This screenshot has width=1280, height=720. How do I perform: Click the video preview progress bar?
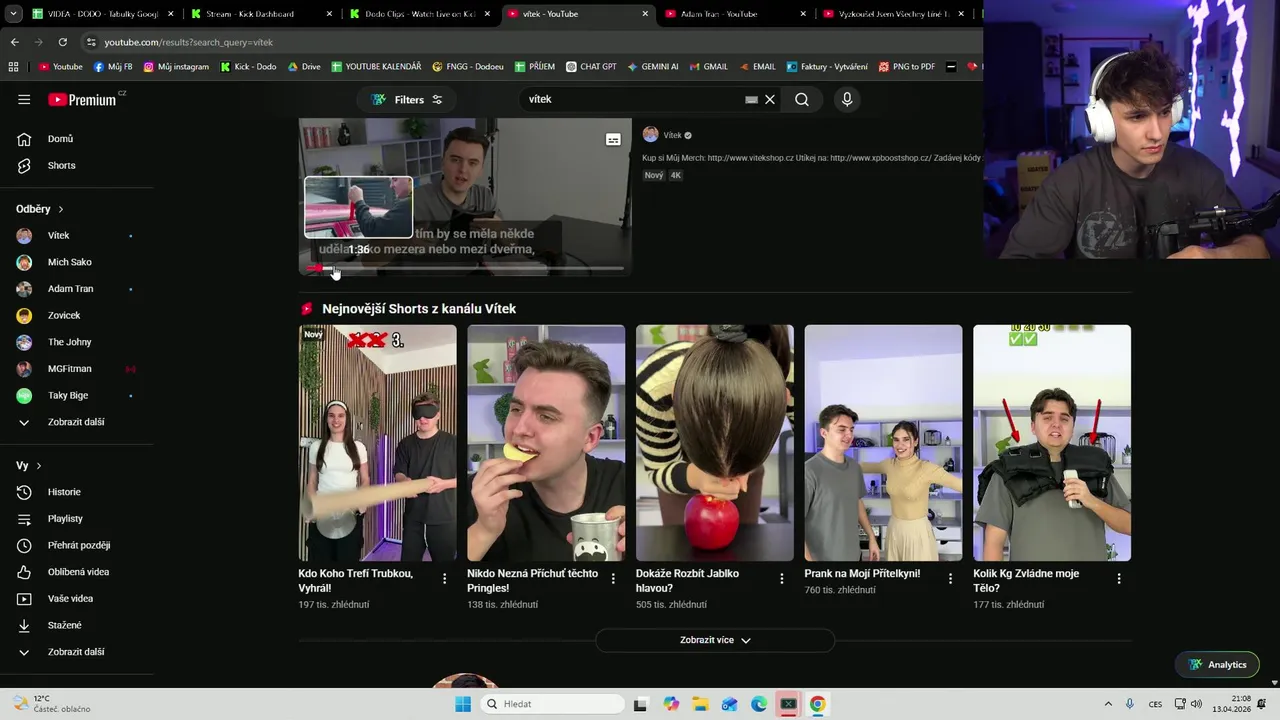(466, 268)
